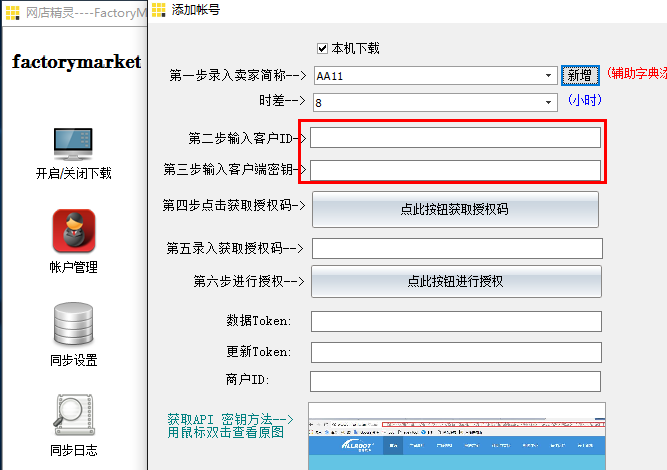Click the 开启/关闭下载 label

[74, 173]
